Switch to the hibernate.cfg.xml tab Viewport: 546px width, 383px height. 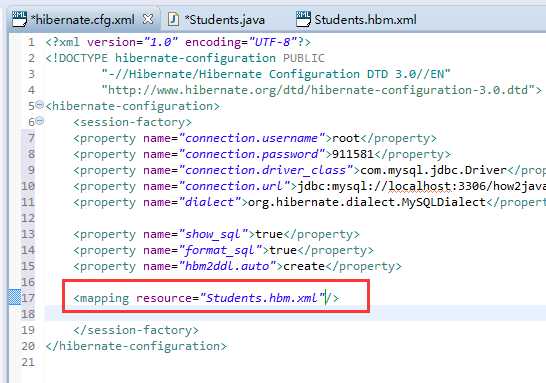[83, 19]
